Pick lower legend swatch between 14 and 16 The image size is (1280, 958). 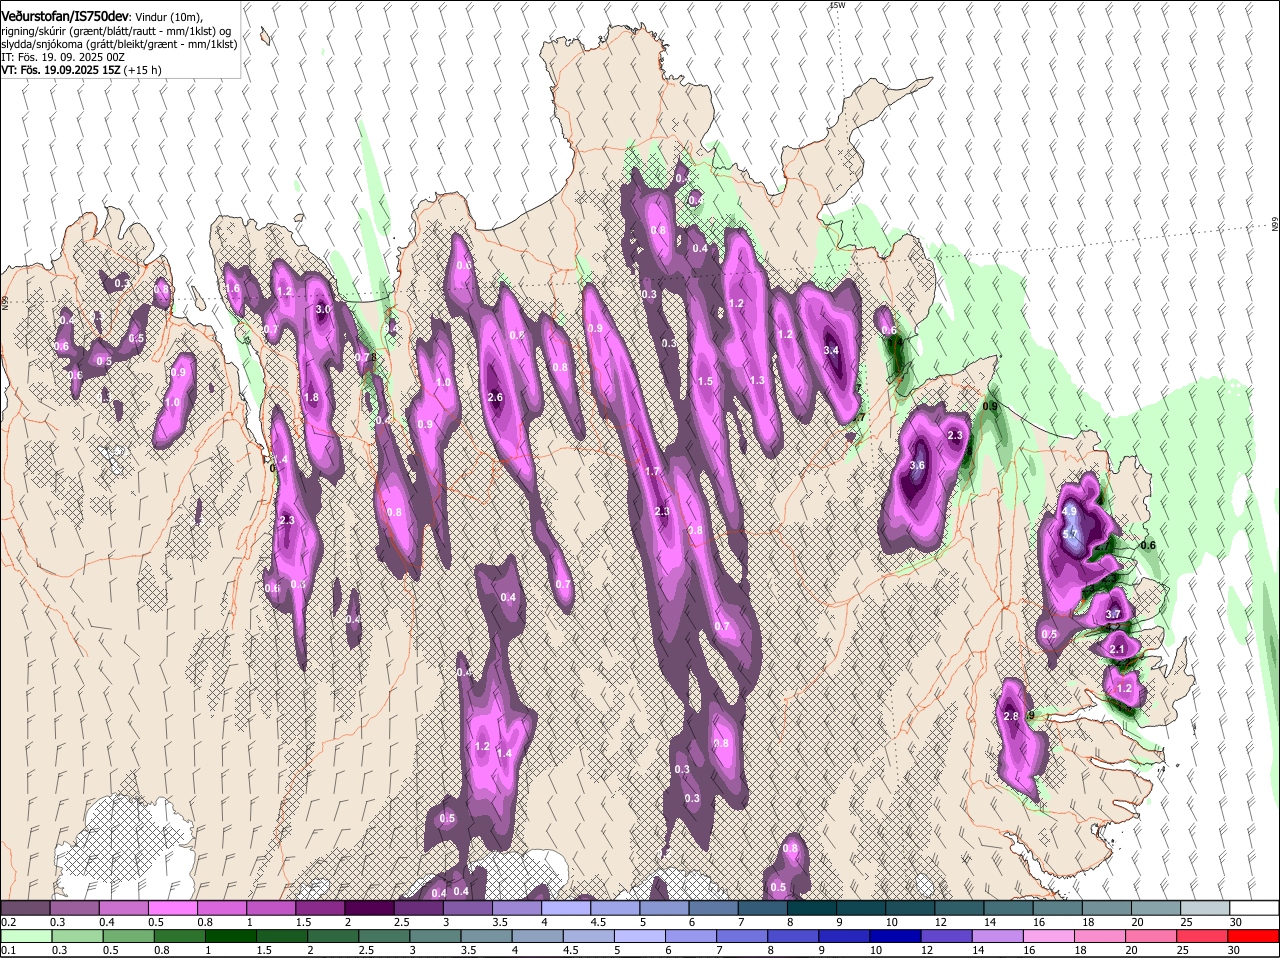point(1000,936)
